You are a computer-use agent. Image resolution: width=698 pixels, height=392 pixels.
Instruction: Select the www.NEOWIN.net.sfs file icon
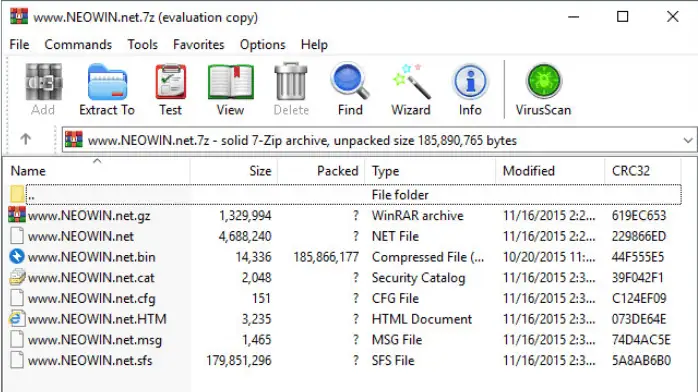pos(17,360)
